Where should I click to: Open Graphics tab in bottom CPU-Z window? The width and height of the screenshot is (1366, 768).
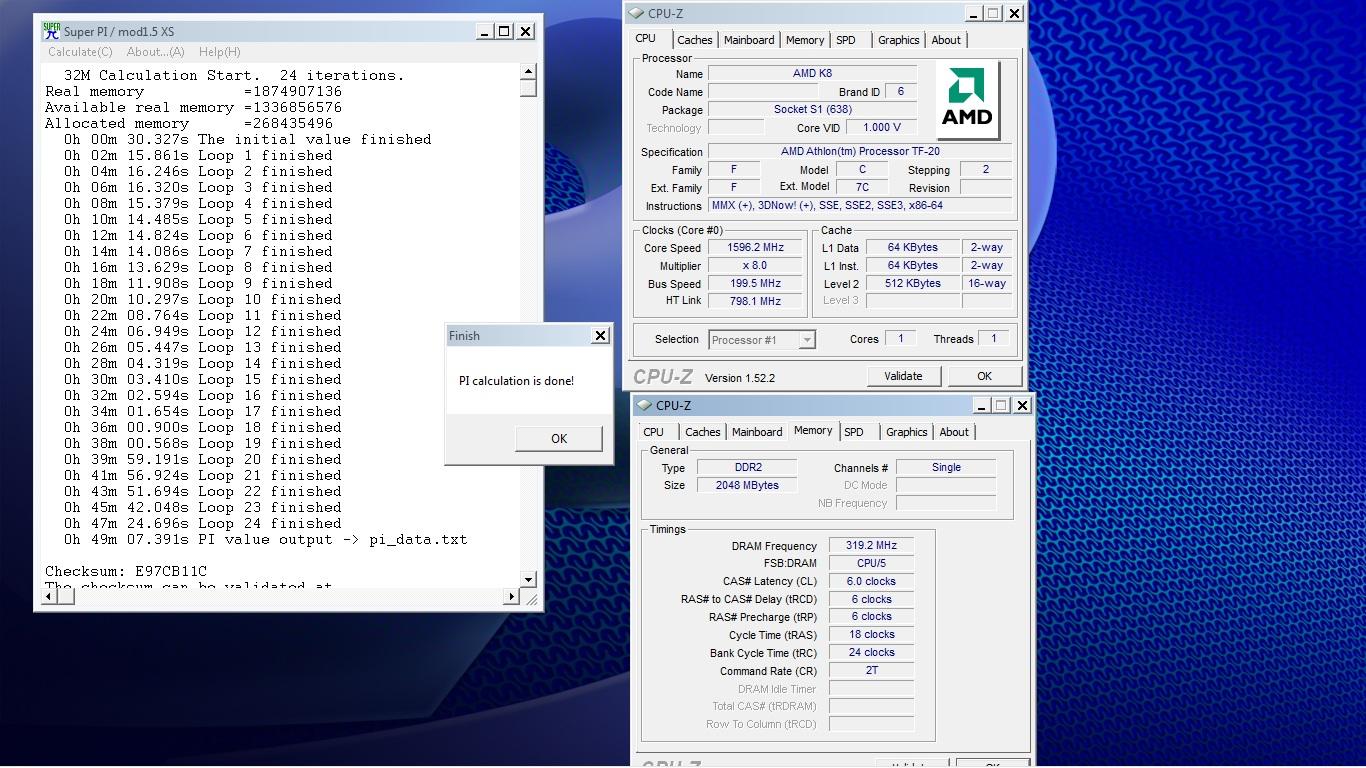(906, 432)
